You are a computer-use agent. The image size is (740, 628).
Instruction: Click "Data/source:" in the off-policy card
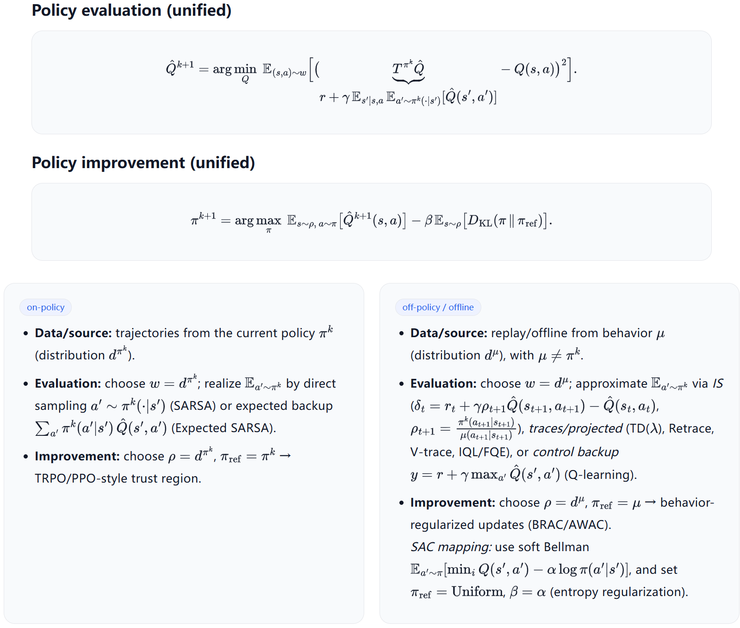click(x=448, y=333)
